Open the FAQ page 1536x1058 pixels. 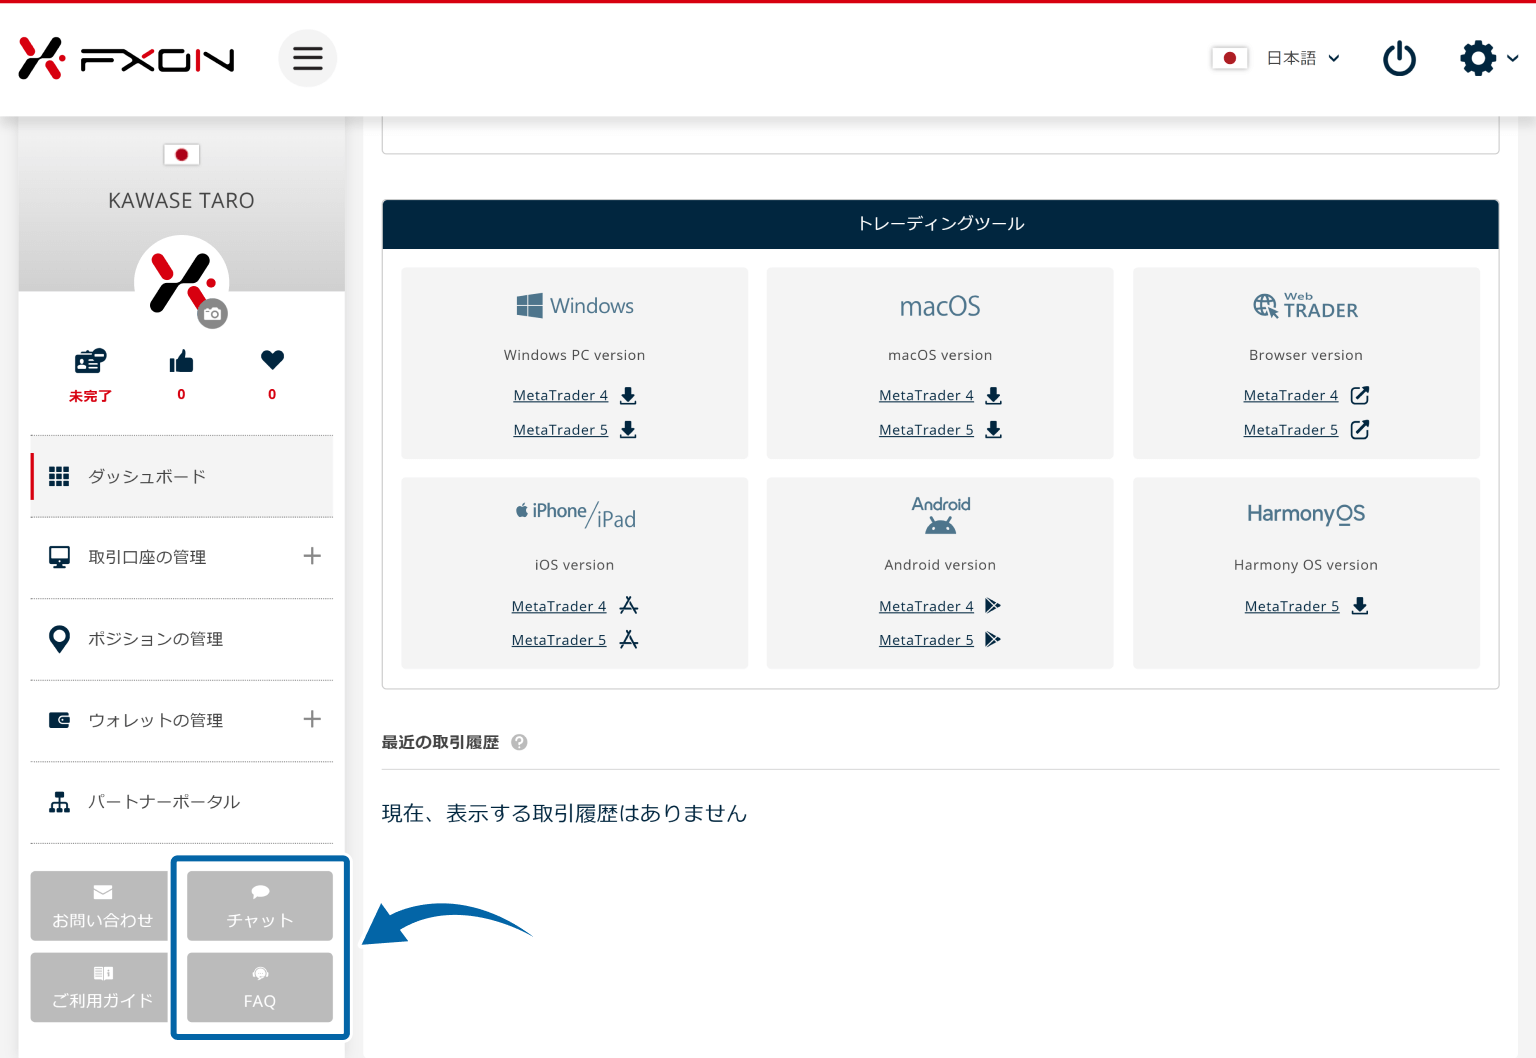259,988
